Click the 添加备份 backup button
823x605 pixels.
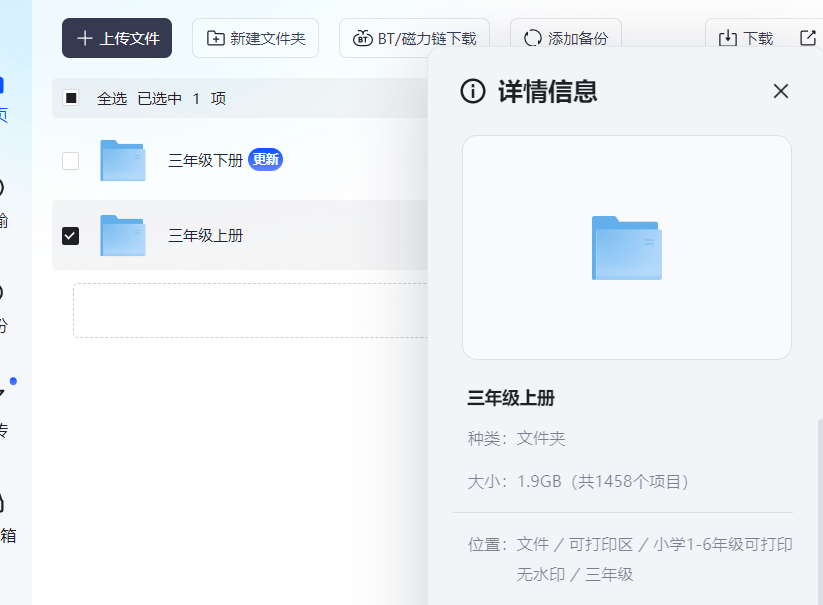coord(565,39)
